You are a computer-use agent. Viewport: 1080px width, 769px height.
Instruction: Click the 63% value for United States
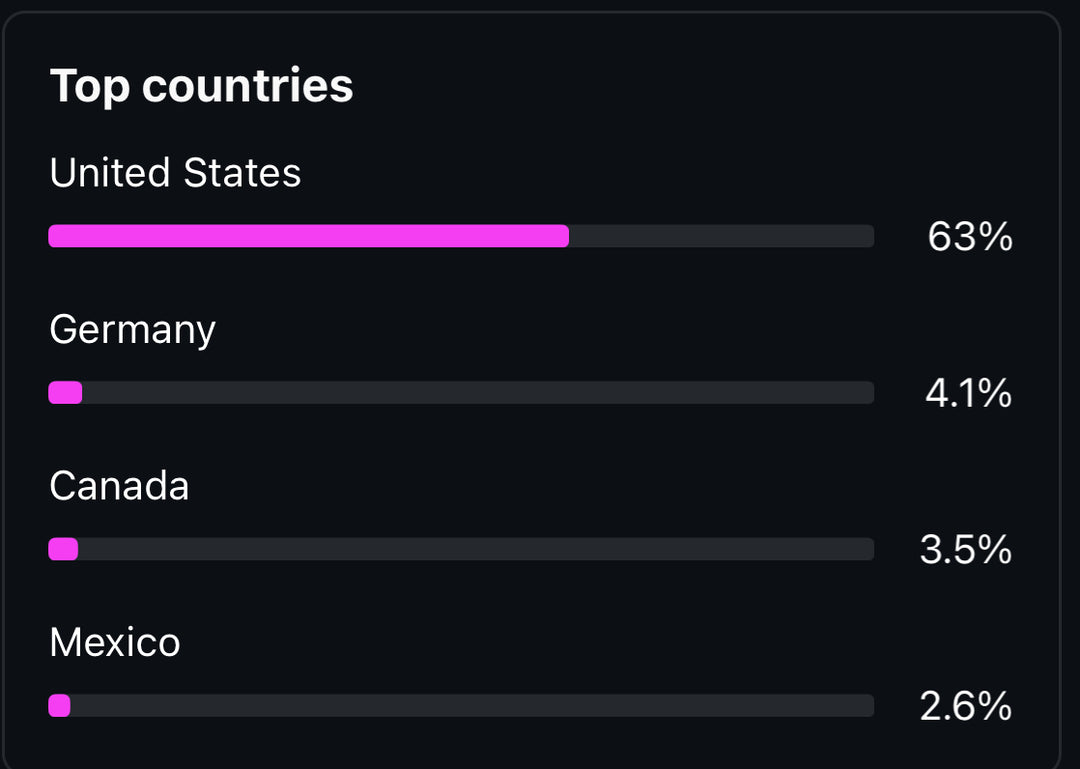point(969,238)
